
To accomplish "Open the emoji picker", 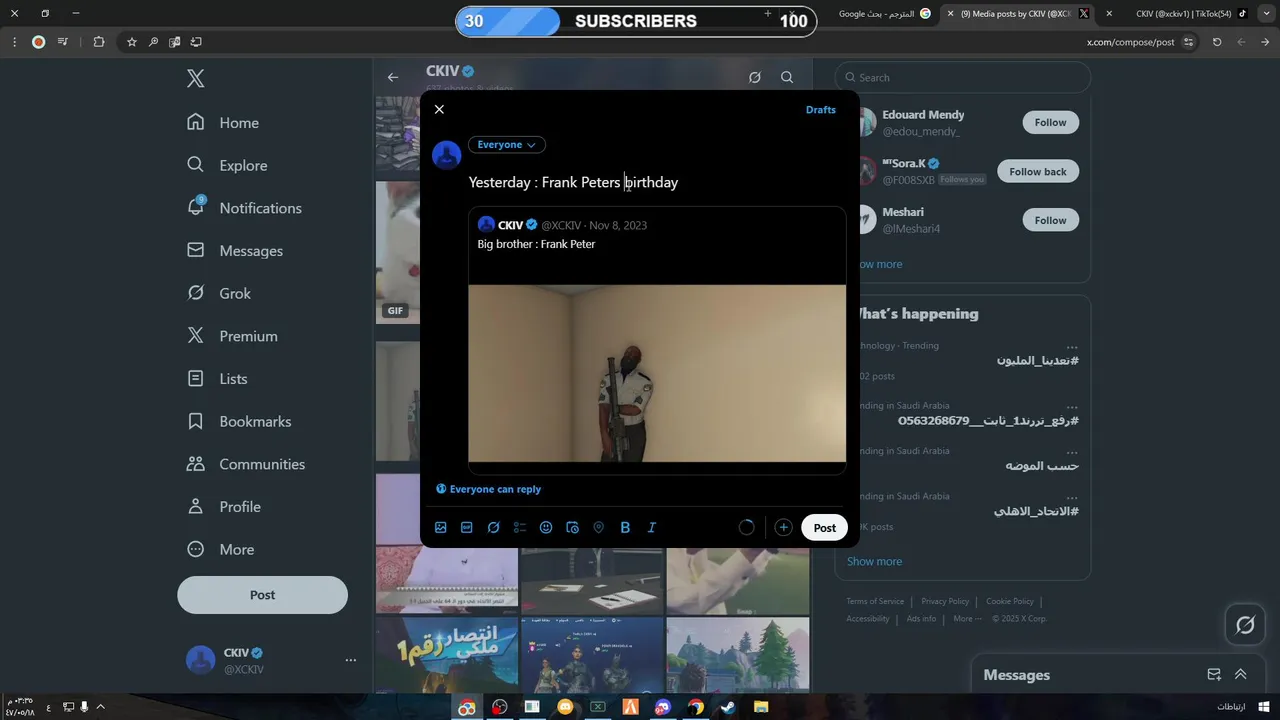I will point(546,527).
